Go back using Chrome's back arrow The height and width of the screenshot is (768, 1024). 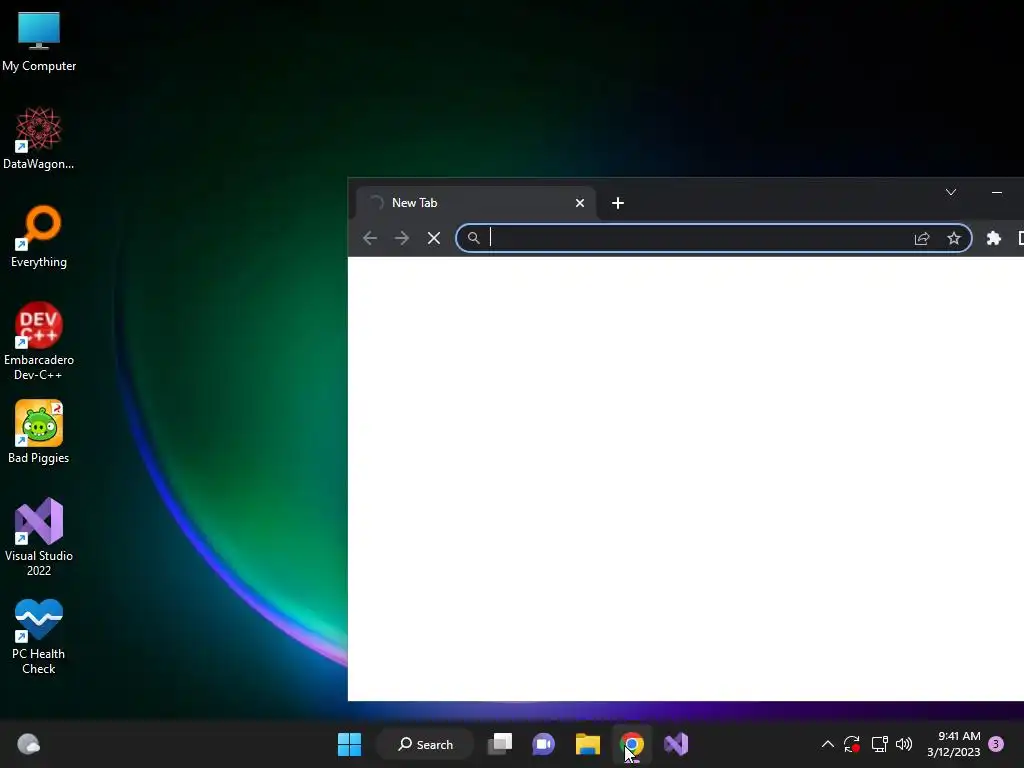click(370, 238)
